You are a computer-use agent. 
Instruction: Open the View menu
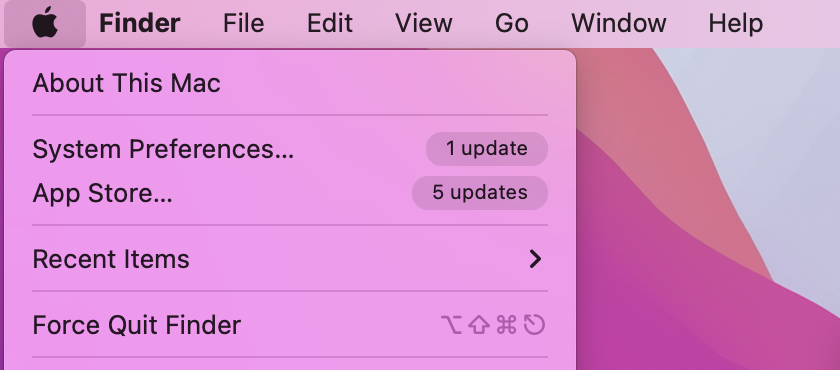click(424, 24)
